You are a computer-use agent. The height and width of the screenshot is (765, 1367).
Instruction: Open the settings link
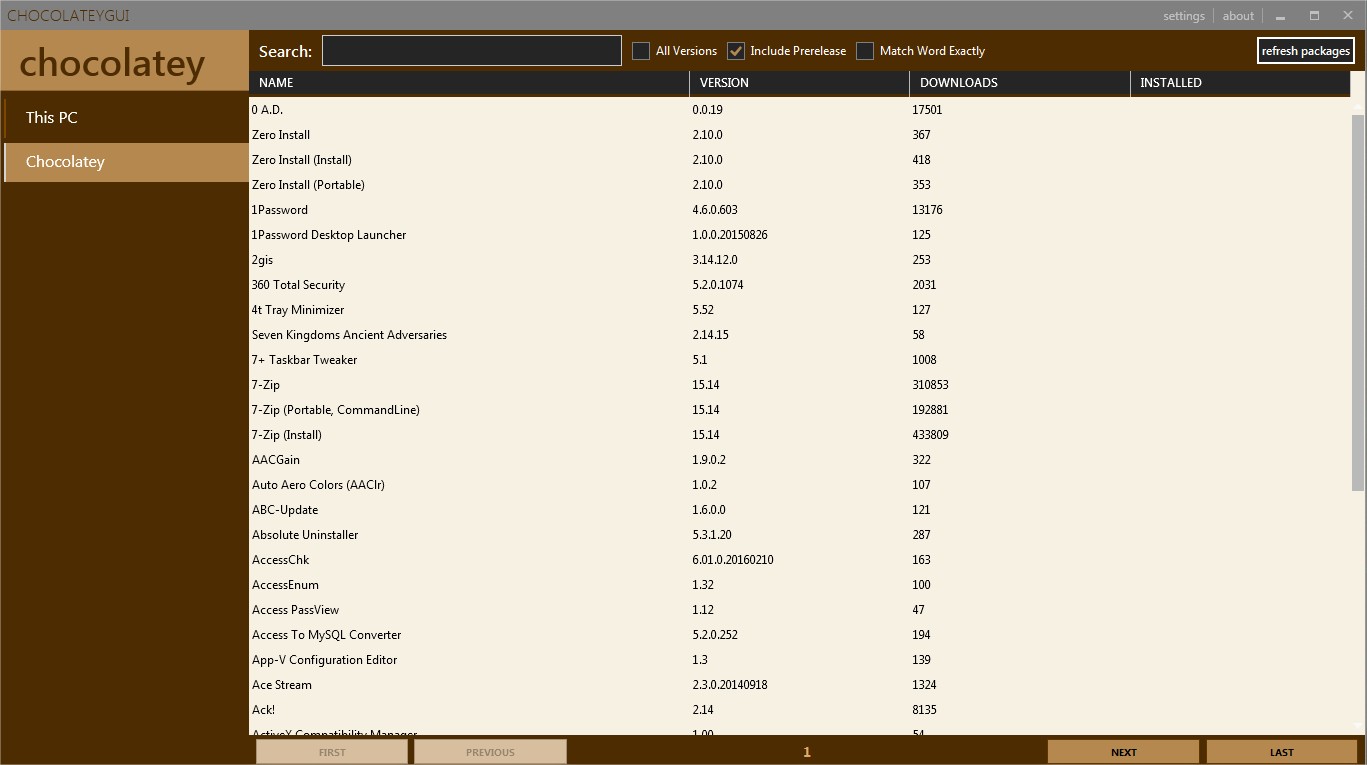point(1183,16)
